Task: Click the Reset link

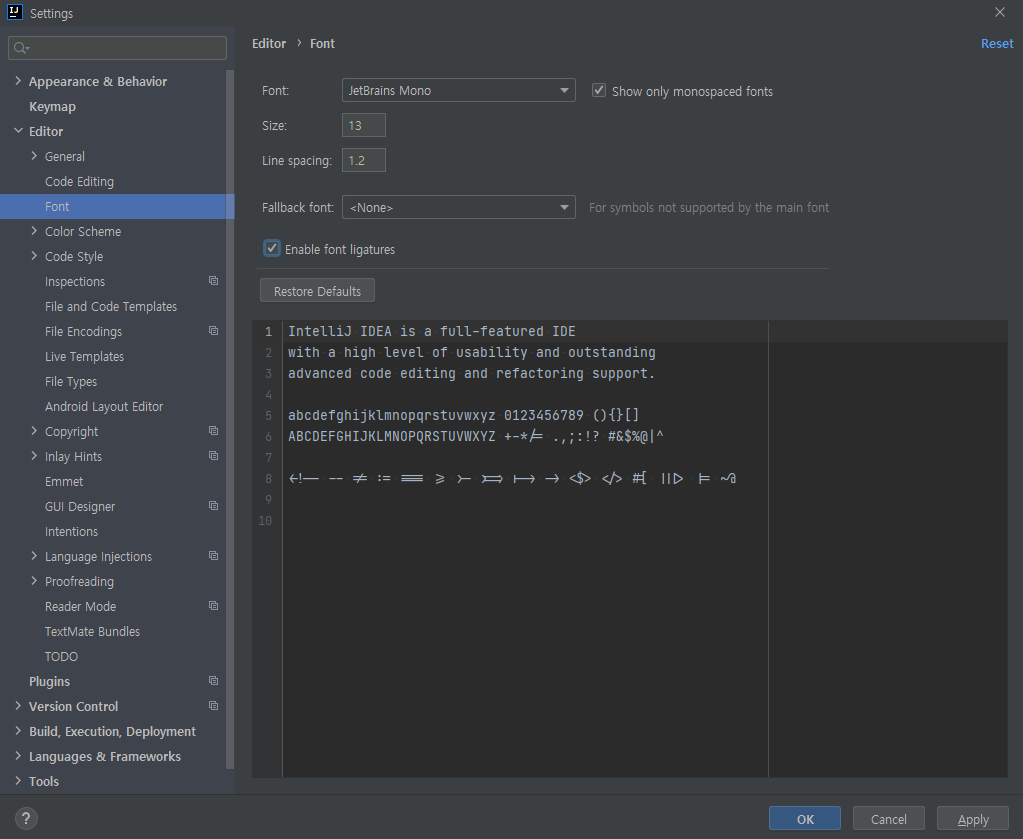Action: pyautogui.click(x=997, y=43)
